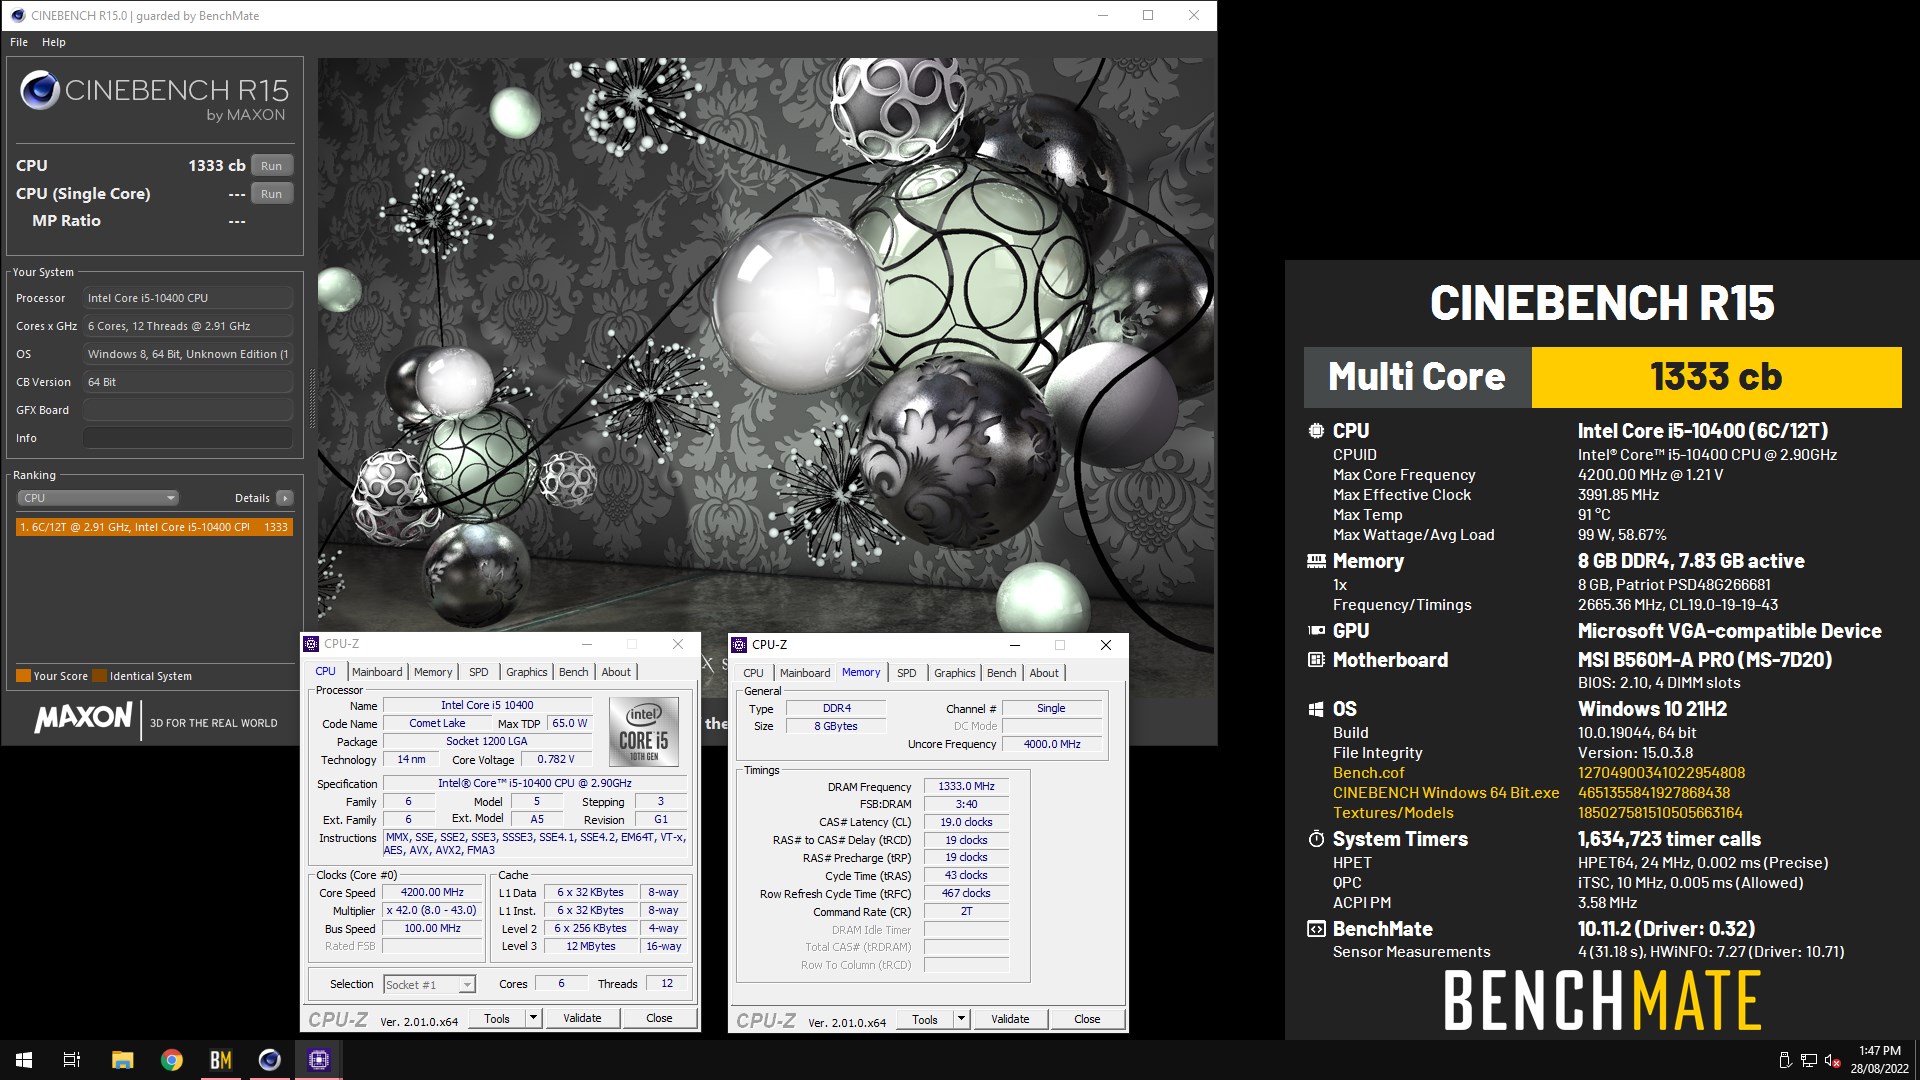Image resolution: width=1920 pixels, height=1080 pixels.
Task: Click the BenchMate GPU section icon
Action: pyautogui.click(x=1316, y=631)
